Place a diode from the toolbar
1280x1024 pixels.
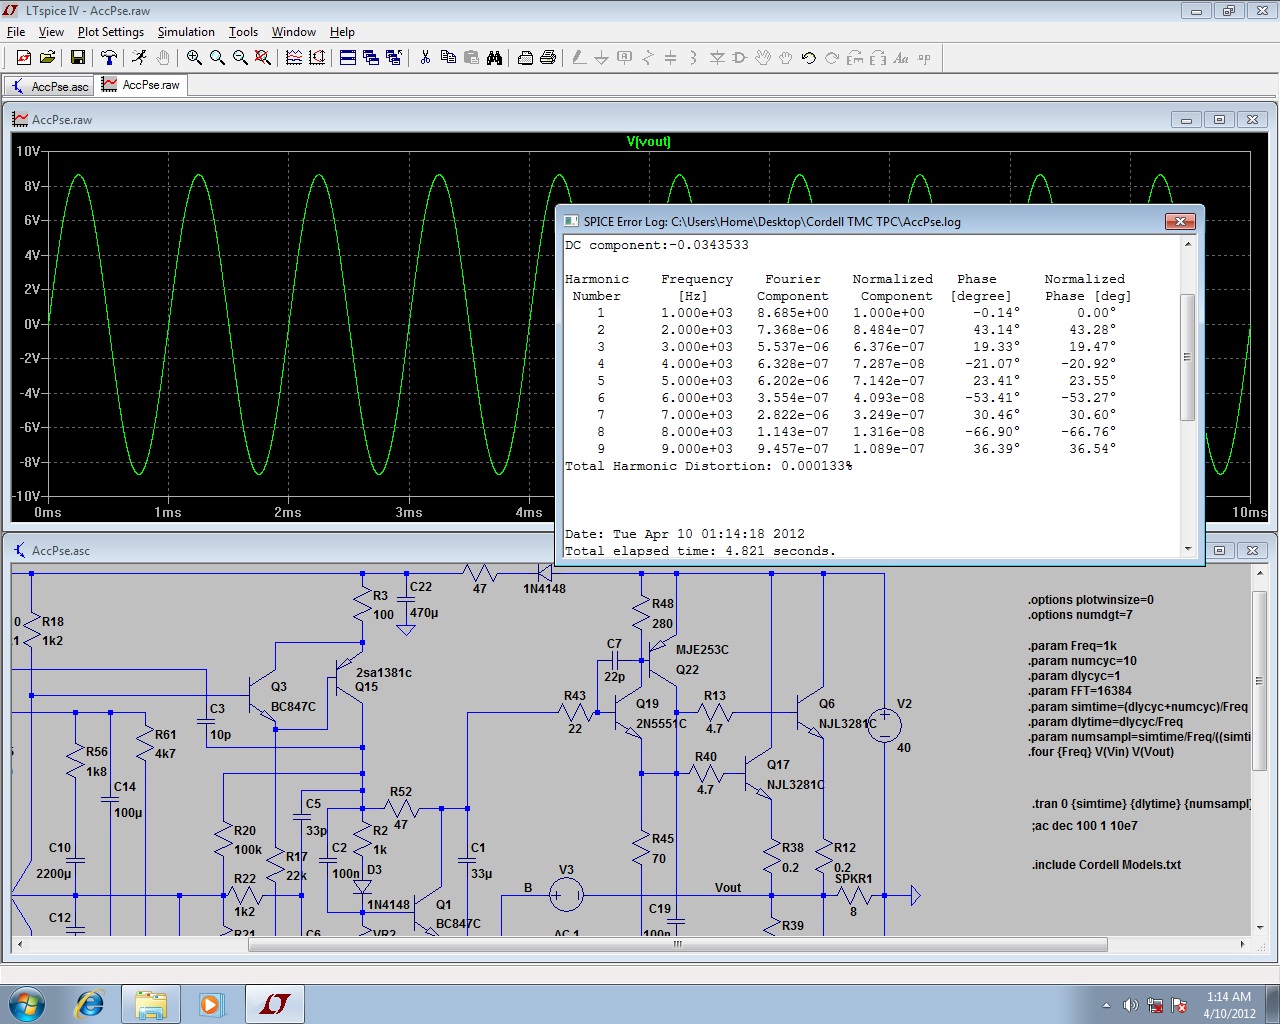point(717,58)
